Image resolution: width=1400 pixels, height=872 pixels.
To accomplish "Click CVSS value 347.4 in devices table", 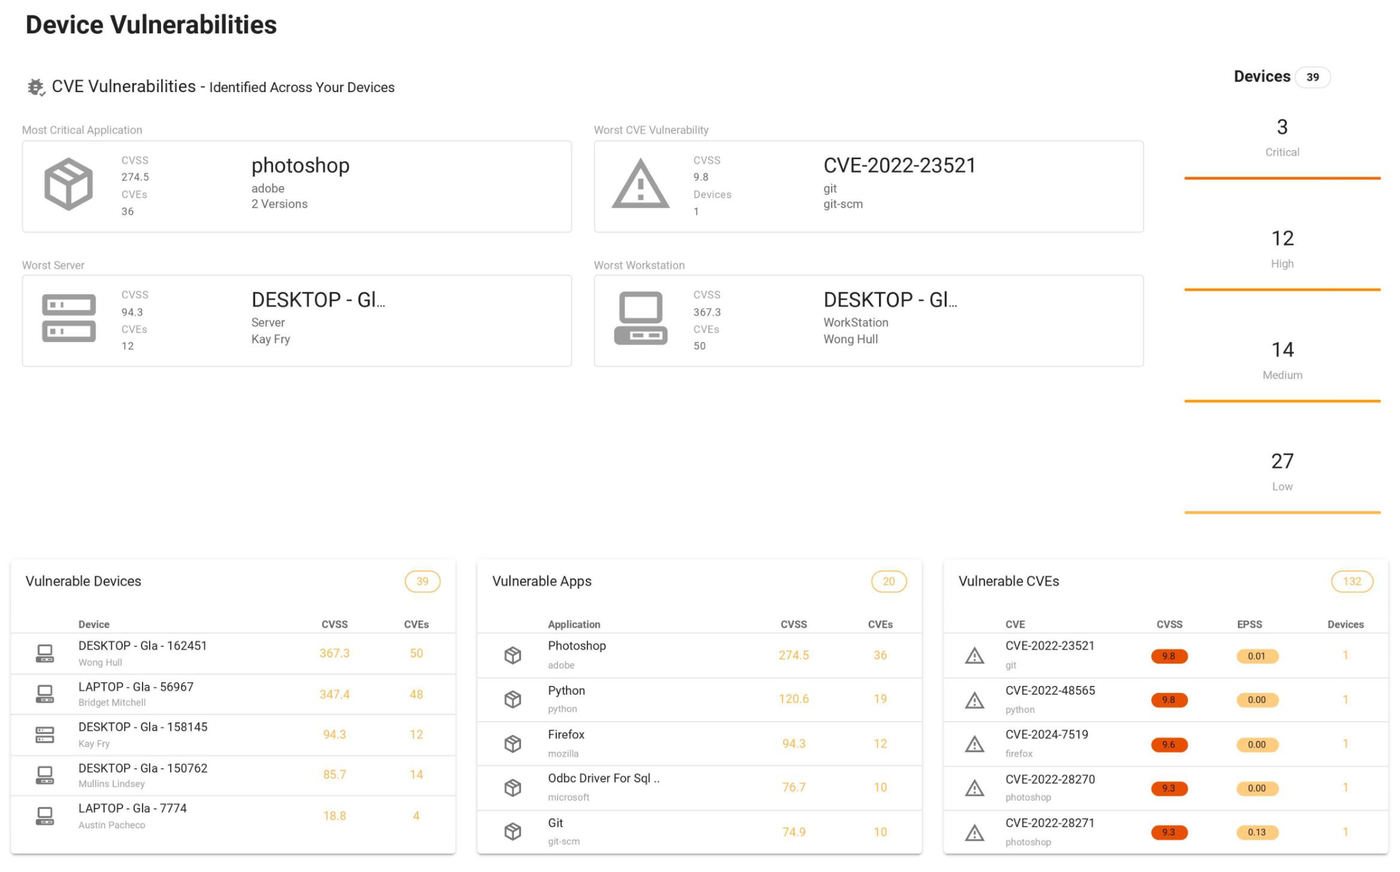I will click(x=334, y=694).
